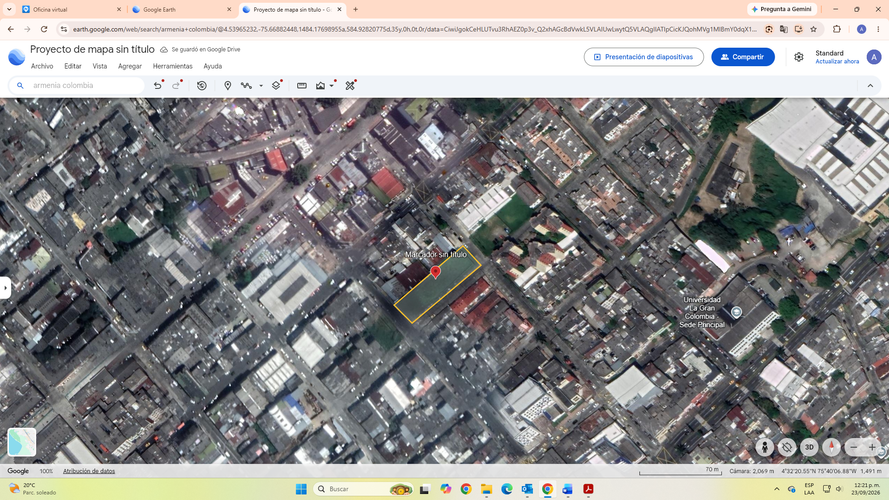Toggle the rotation lock button
The height and width of the screenshot is (500, 889).
[787, 447]
